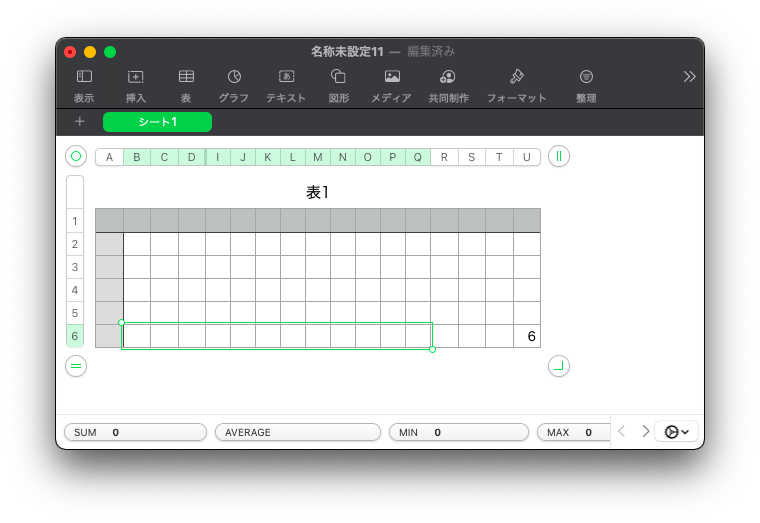Click the 共同制作 collaborate icon

[x=448, y=77]
